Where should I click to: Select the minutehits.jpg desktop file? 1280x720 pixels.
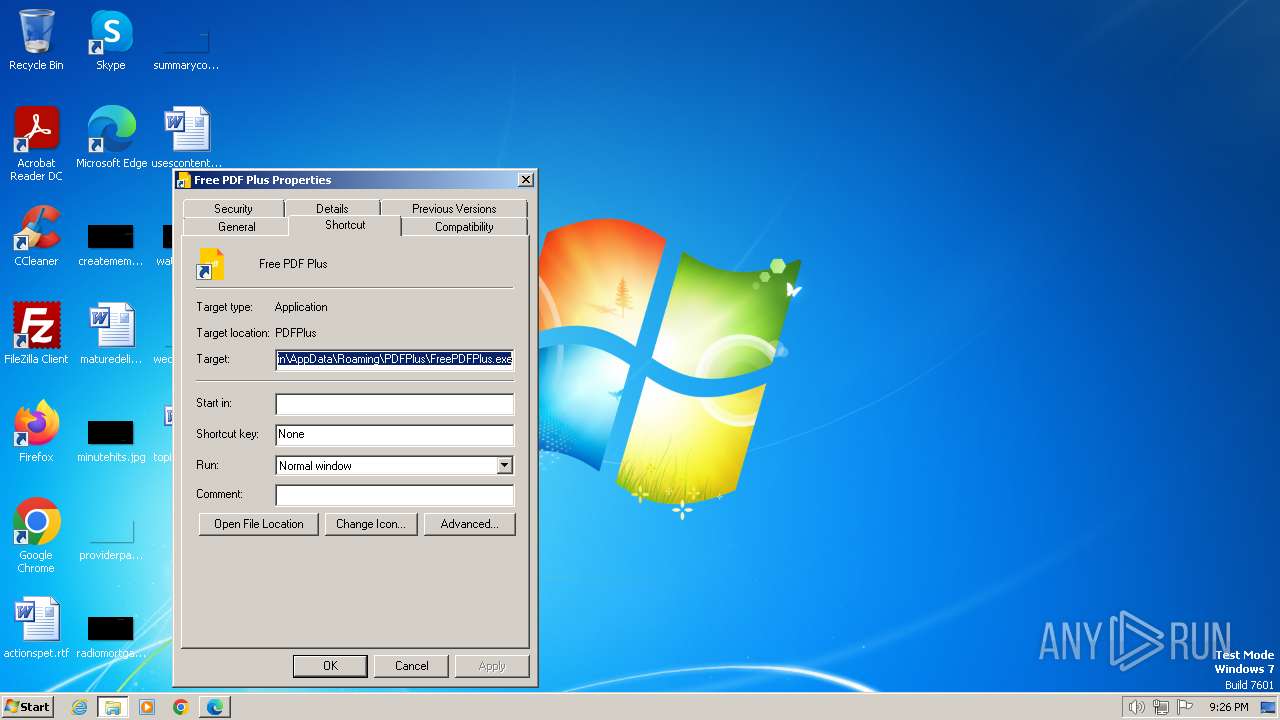111,440
